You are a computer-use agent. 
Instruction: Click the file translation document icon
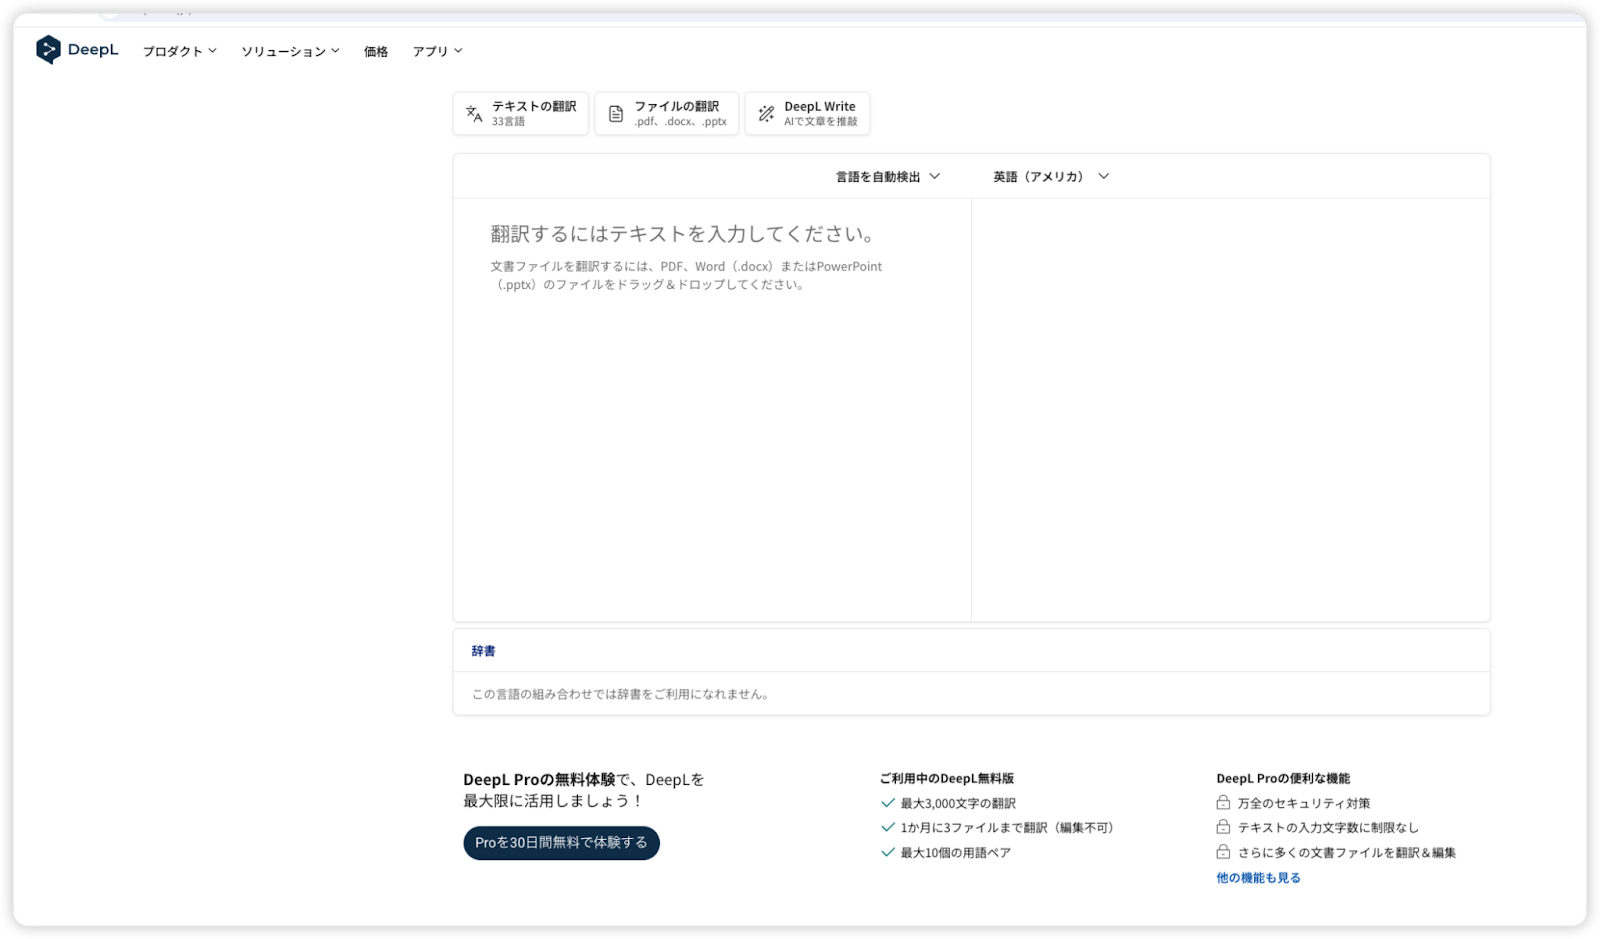tap(616, 114)
